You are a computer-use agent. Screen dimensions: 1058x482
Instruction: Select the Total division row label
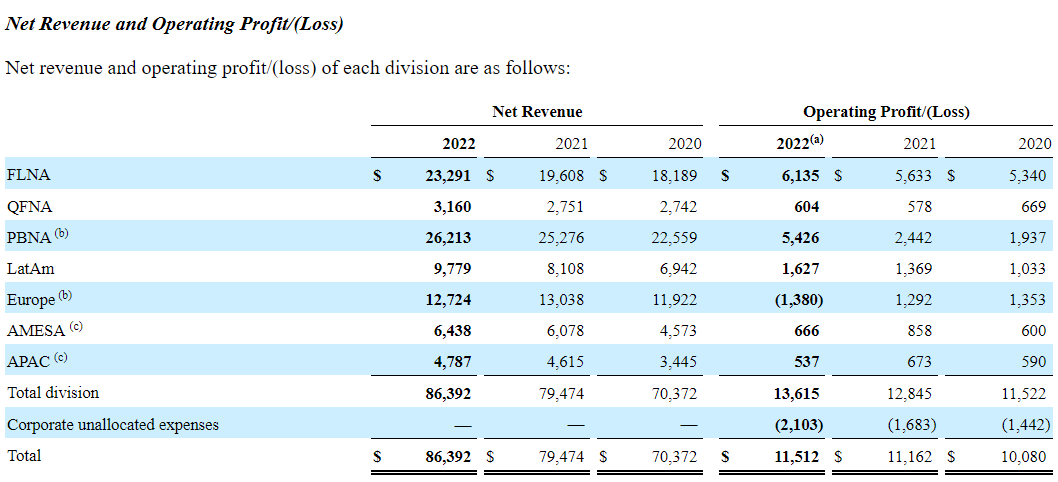(53, 393)
